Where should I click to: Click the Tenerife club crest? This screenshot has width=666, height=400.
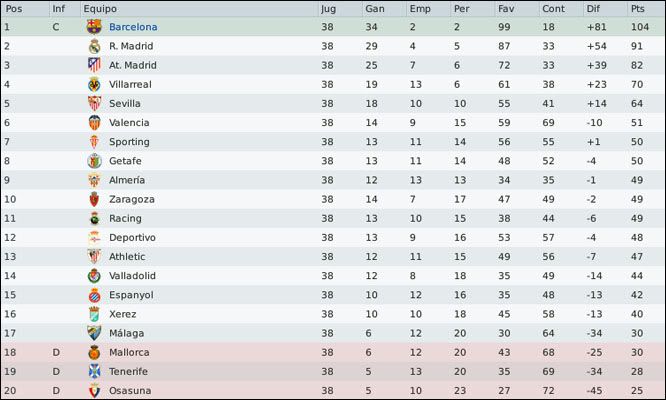(94, 371)
